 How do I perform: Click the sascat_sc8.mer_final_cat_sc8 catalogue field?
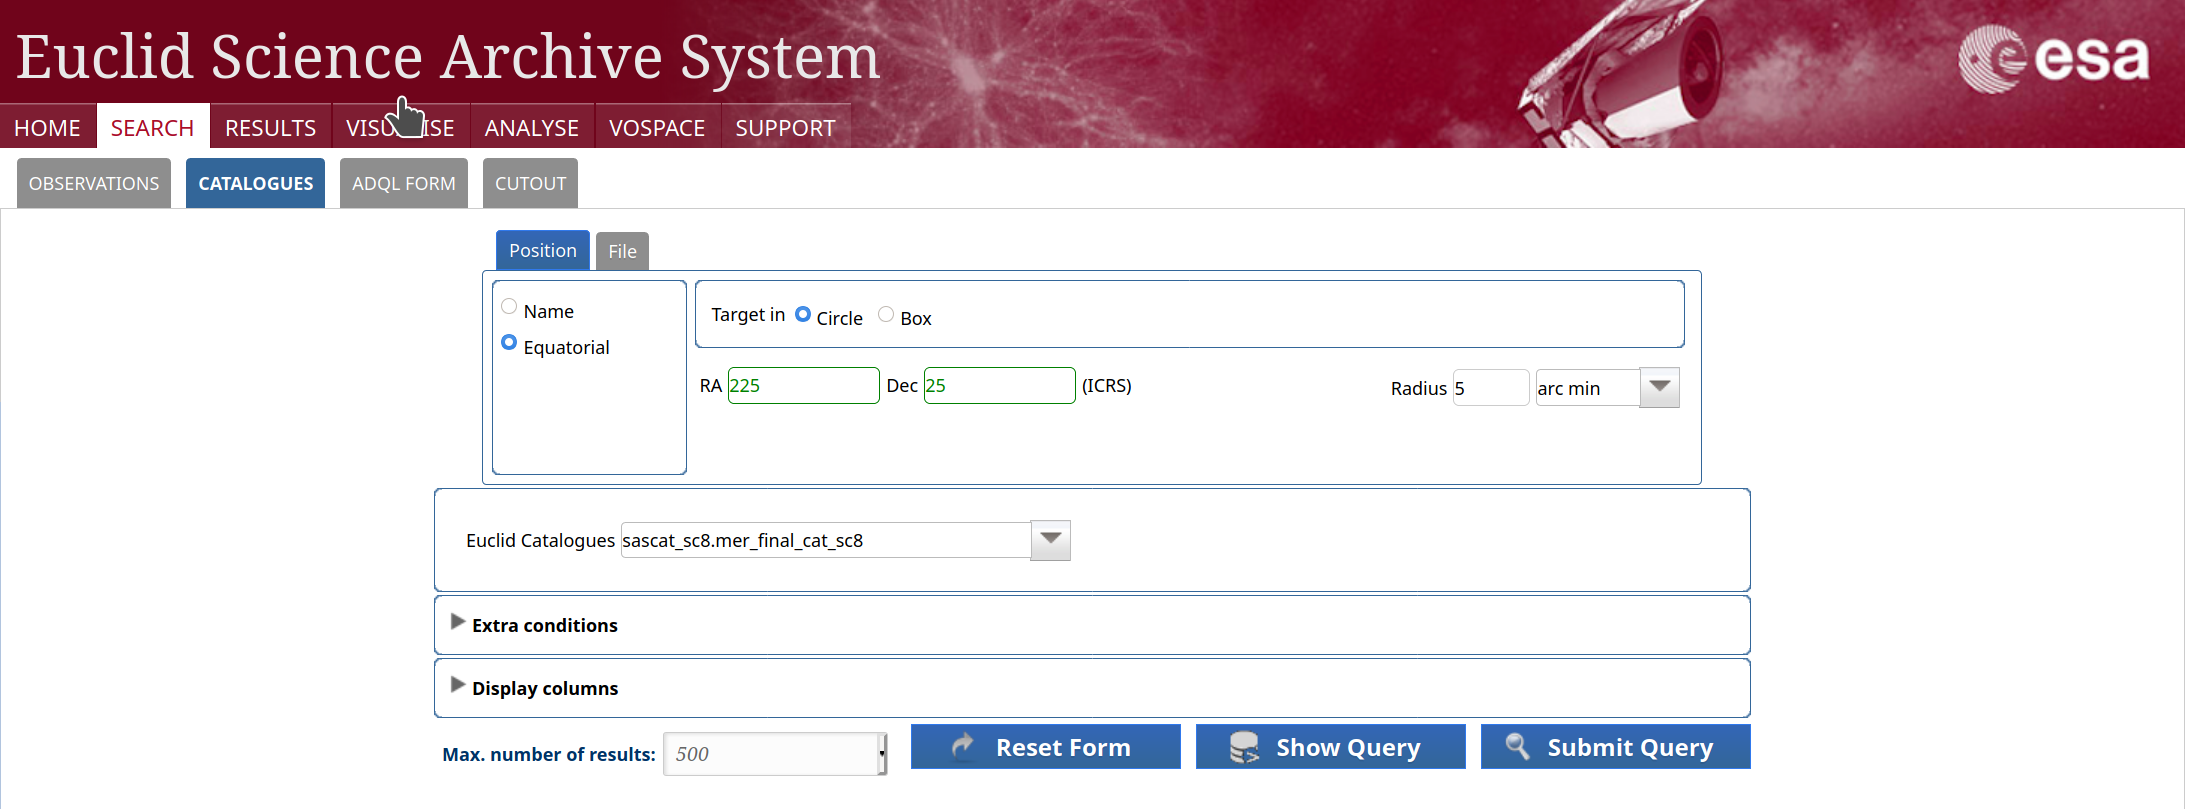[825, 540]
